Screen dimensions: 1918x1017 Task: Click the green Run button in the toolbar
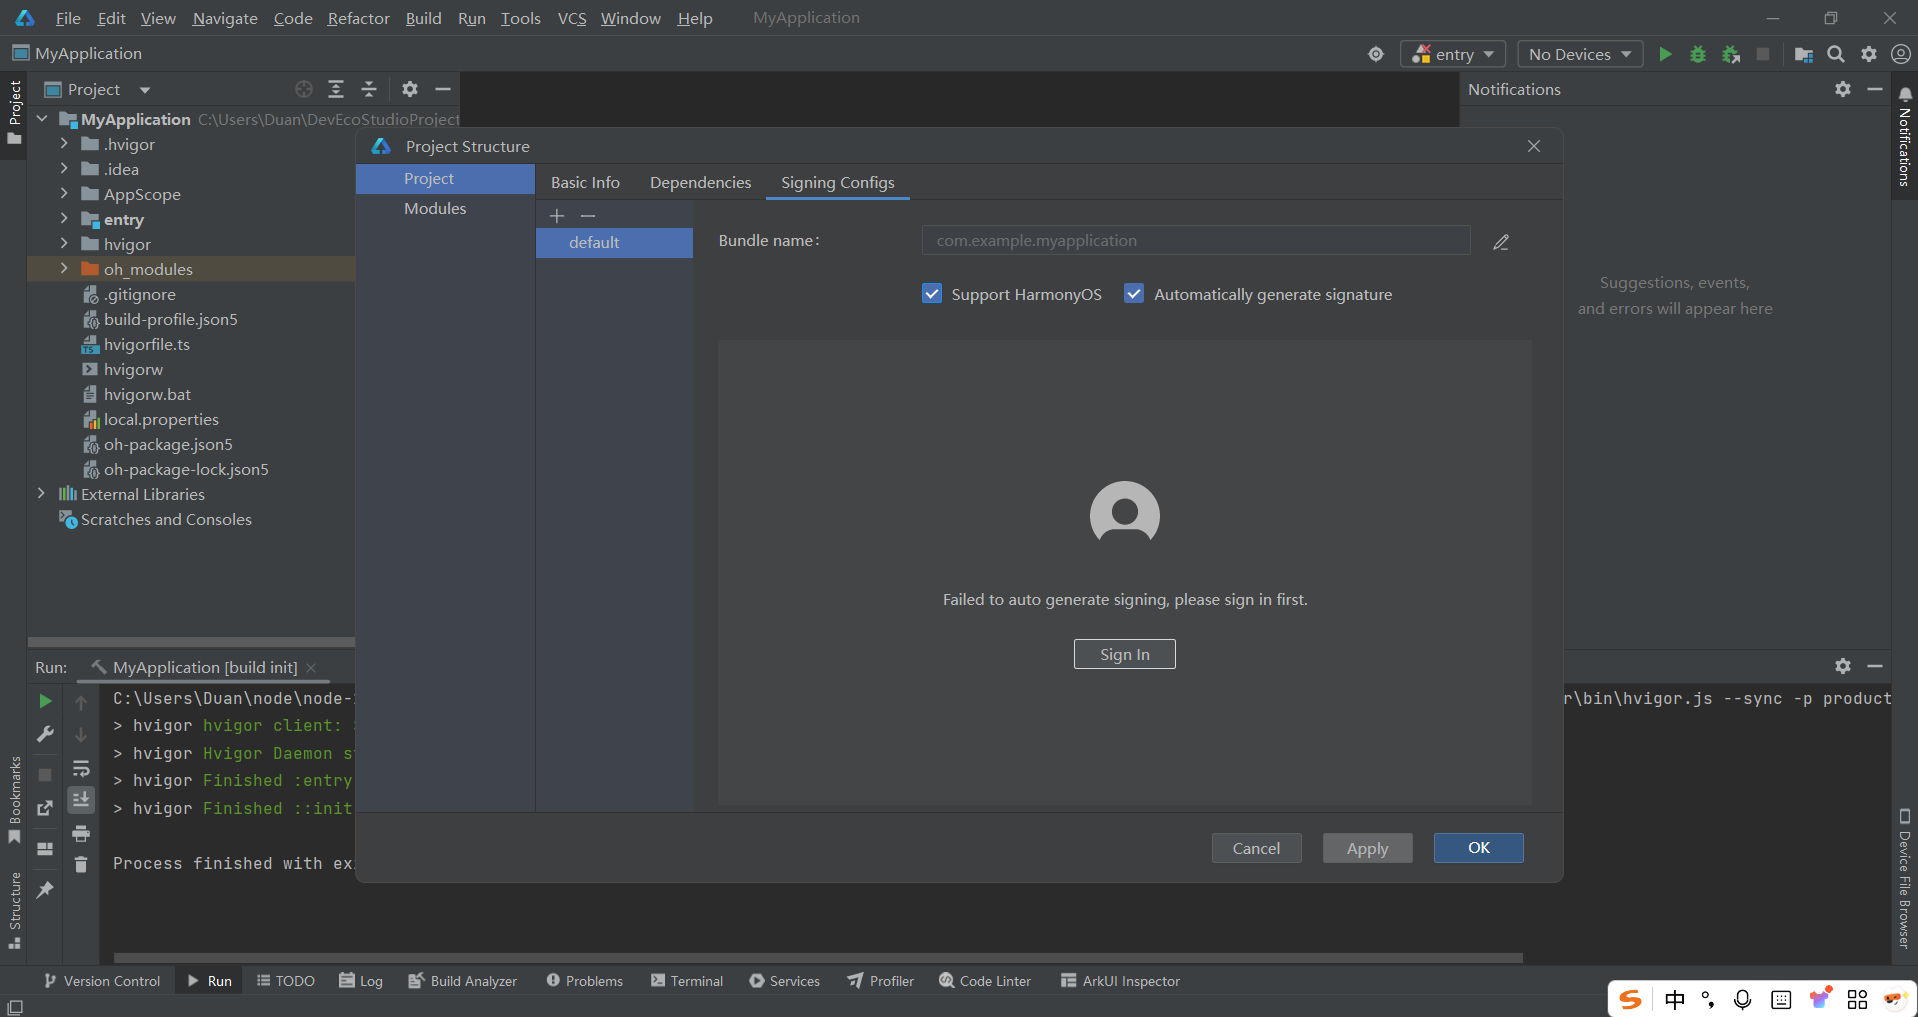tap(1665, 54)
